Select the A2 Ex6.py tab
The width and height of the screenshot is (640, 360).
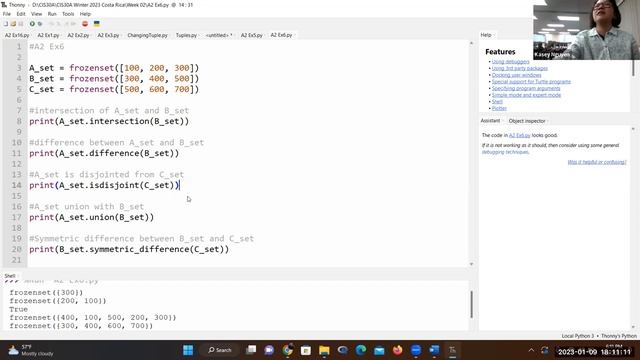[281, 35]
